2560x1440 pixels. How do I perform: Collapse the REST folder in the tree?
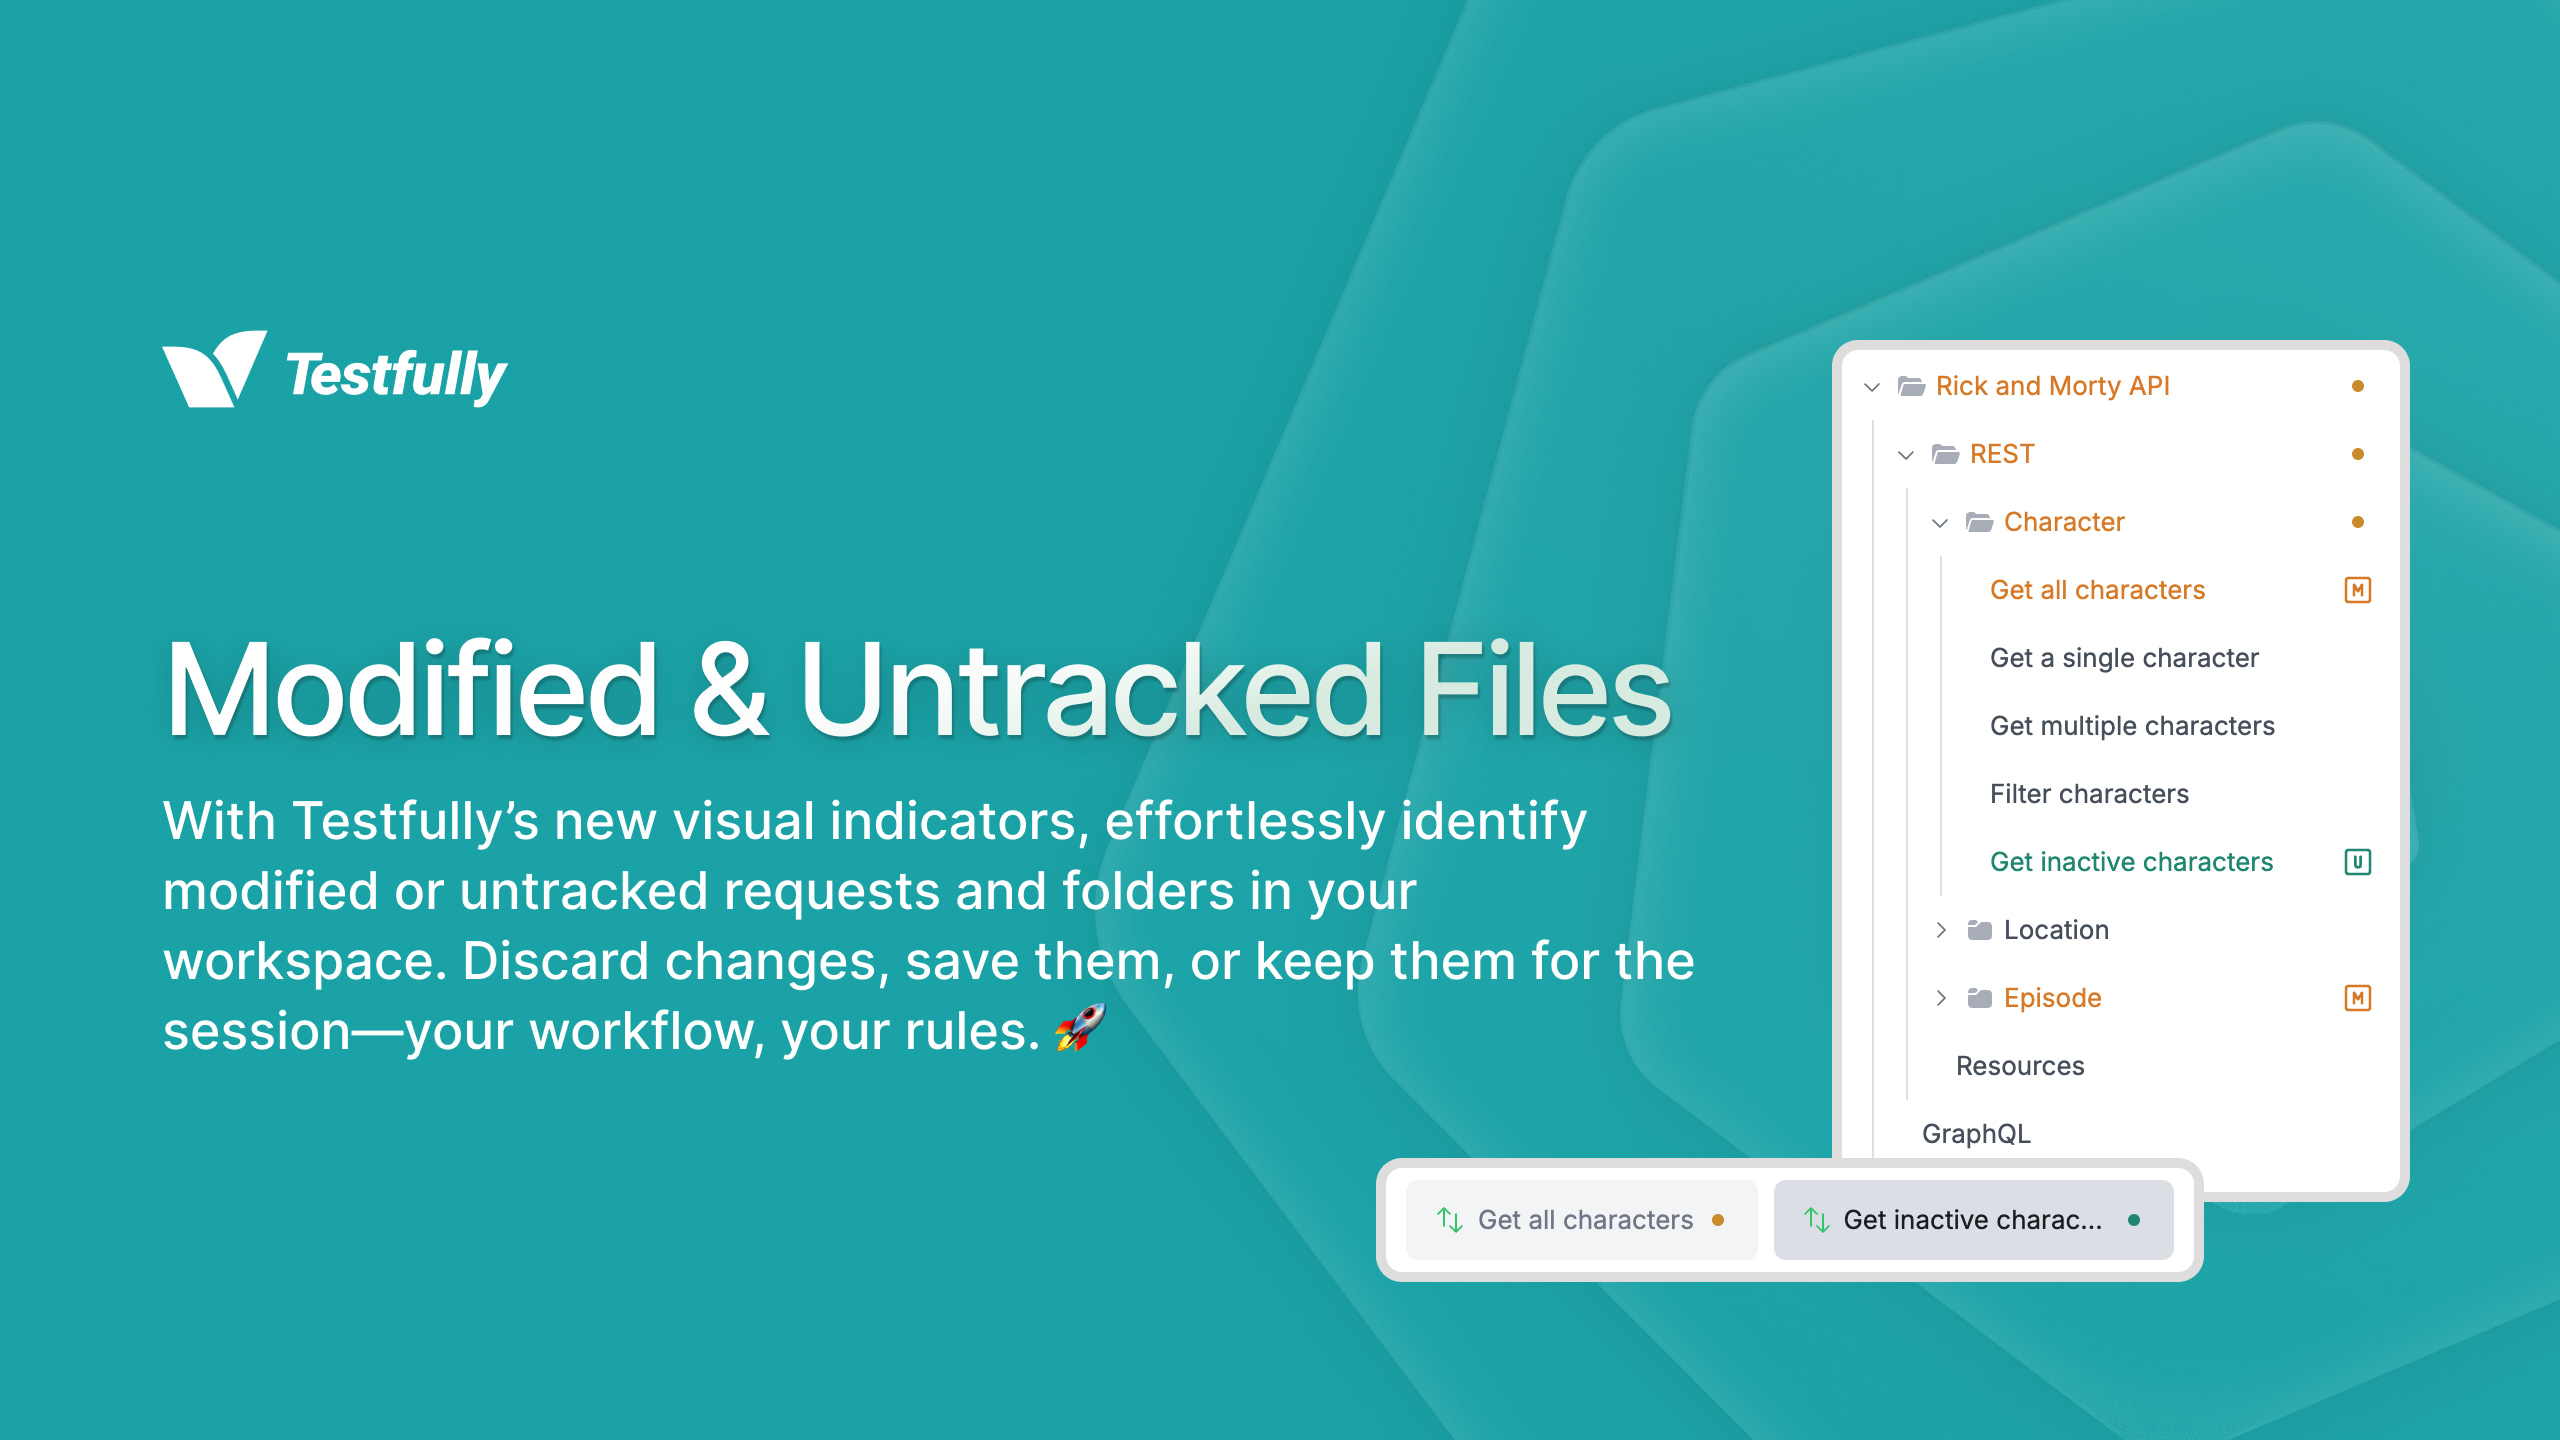(x=1911, y=454)
